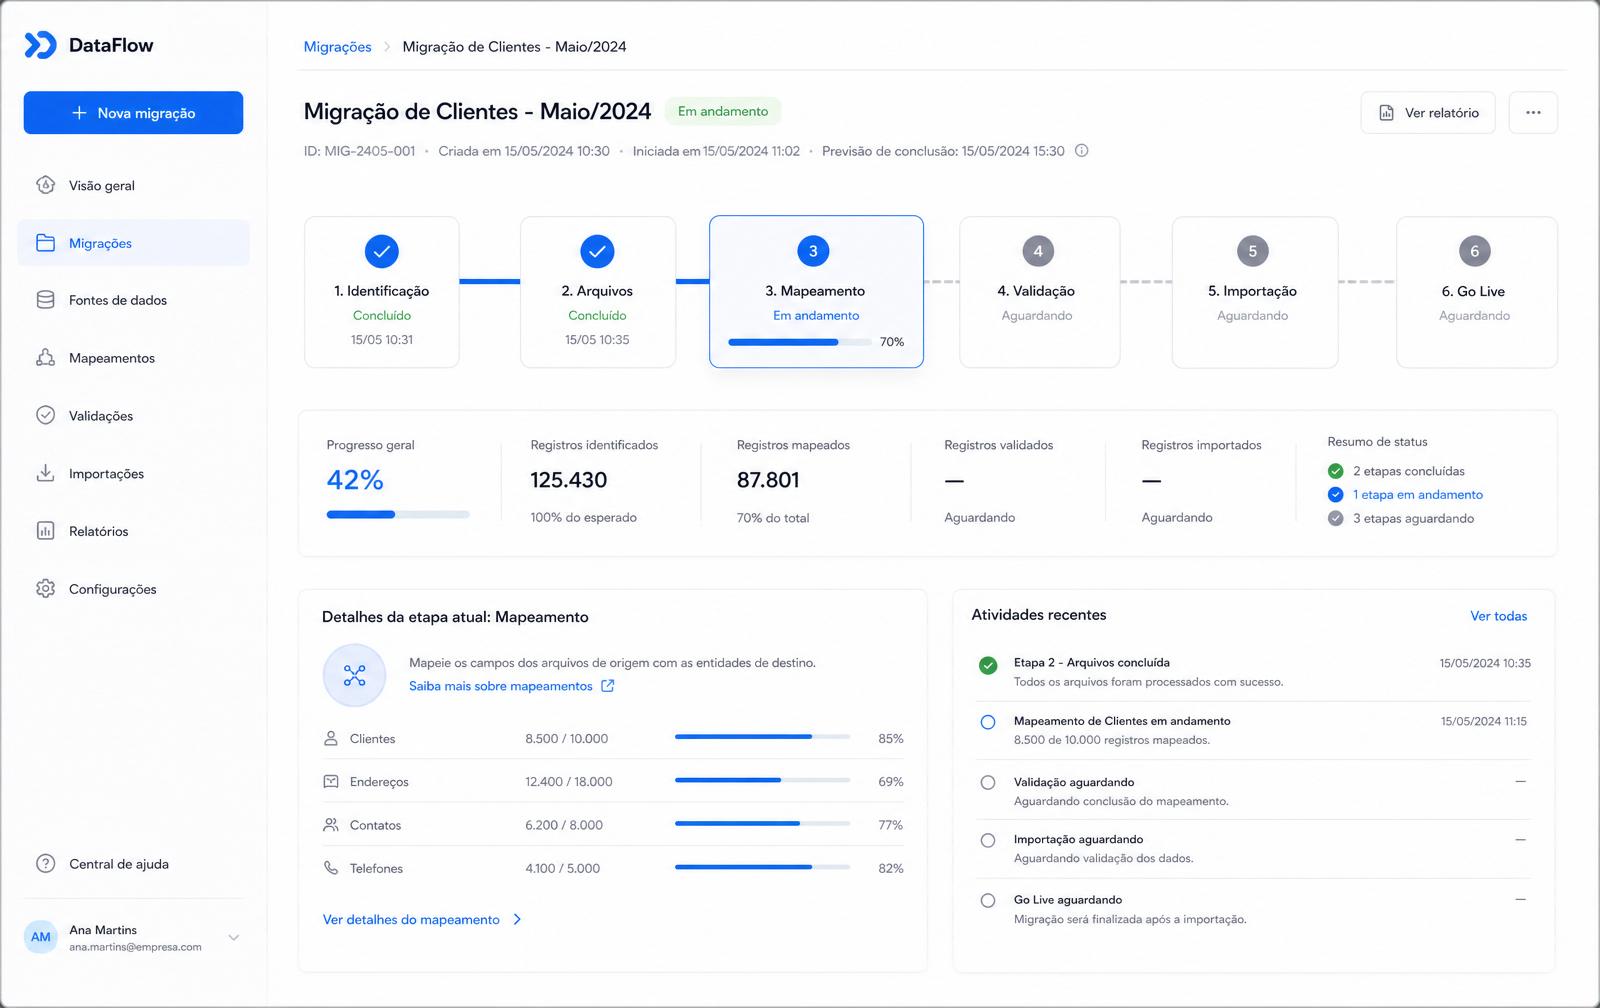Click the 87.801 Registros mapeados value
The width and height of the screenshot is (1600, 1008).
tap(768, 480)
